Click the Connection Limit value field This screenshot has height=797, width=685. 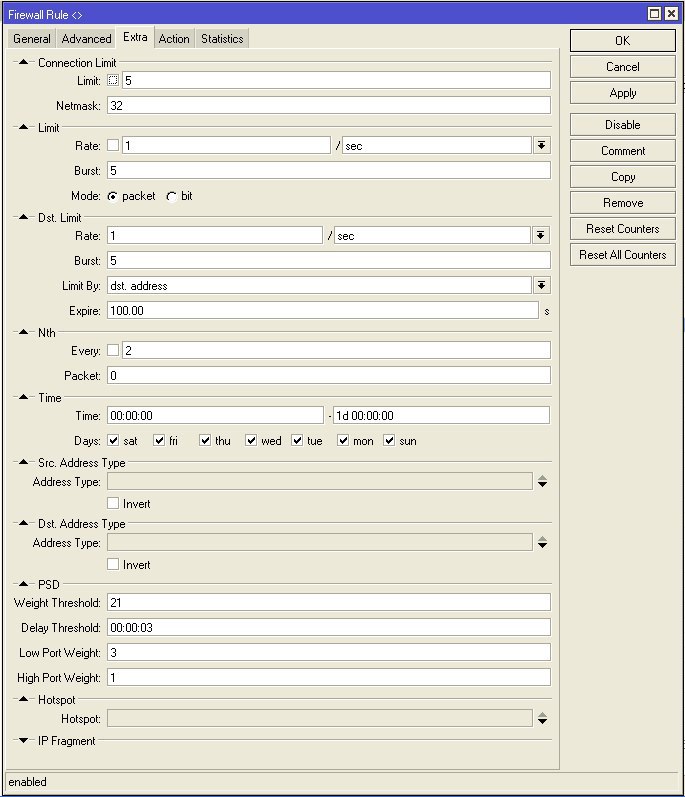pyautogui.click(x=336, y=80)
